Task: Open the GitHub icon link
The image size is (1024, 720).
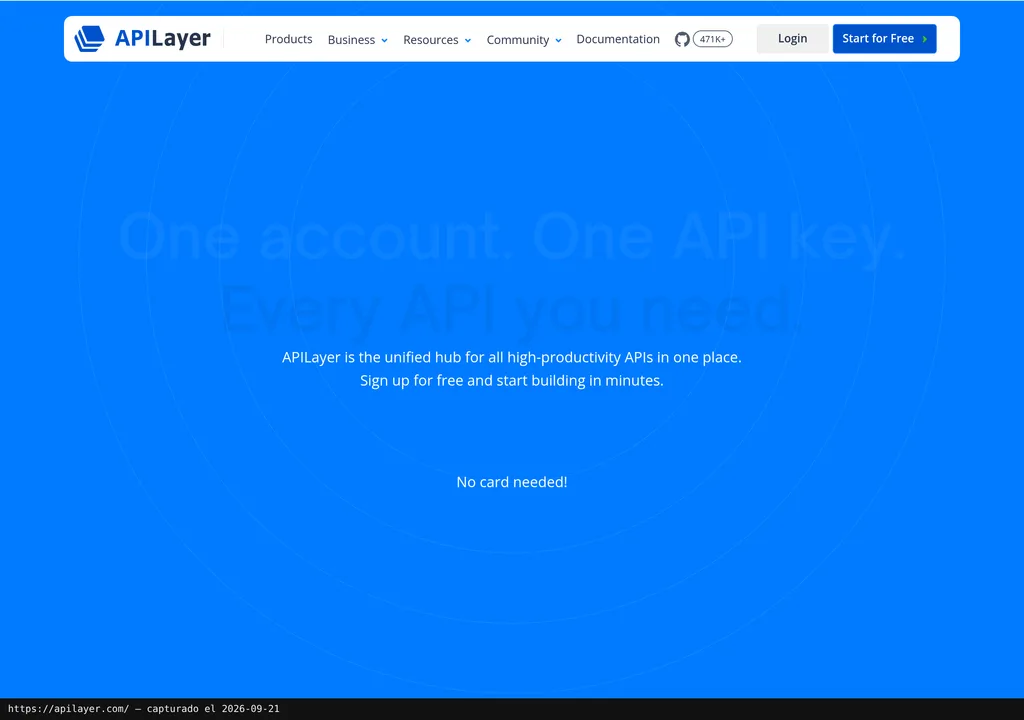Action: (682, 39)
